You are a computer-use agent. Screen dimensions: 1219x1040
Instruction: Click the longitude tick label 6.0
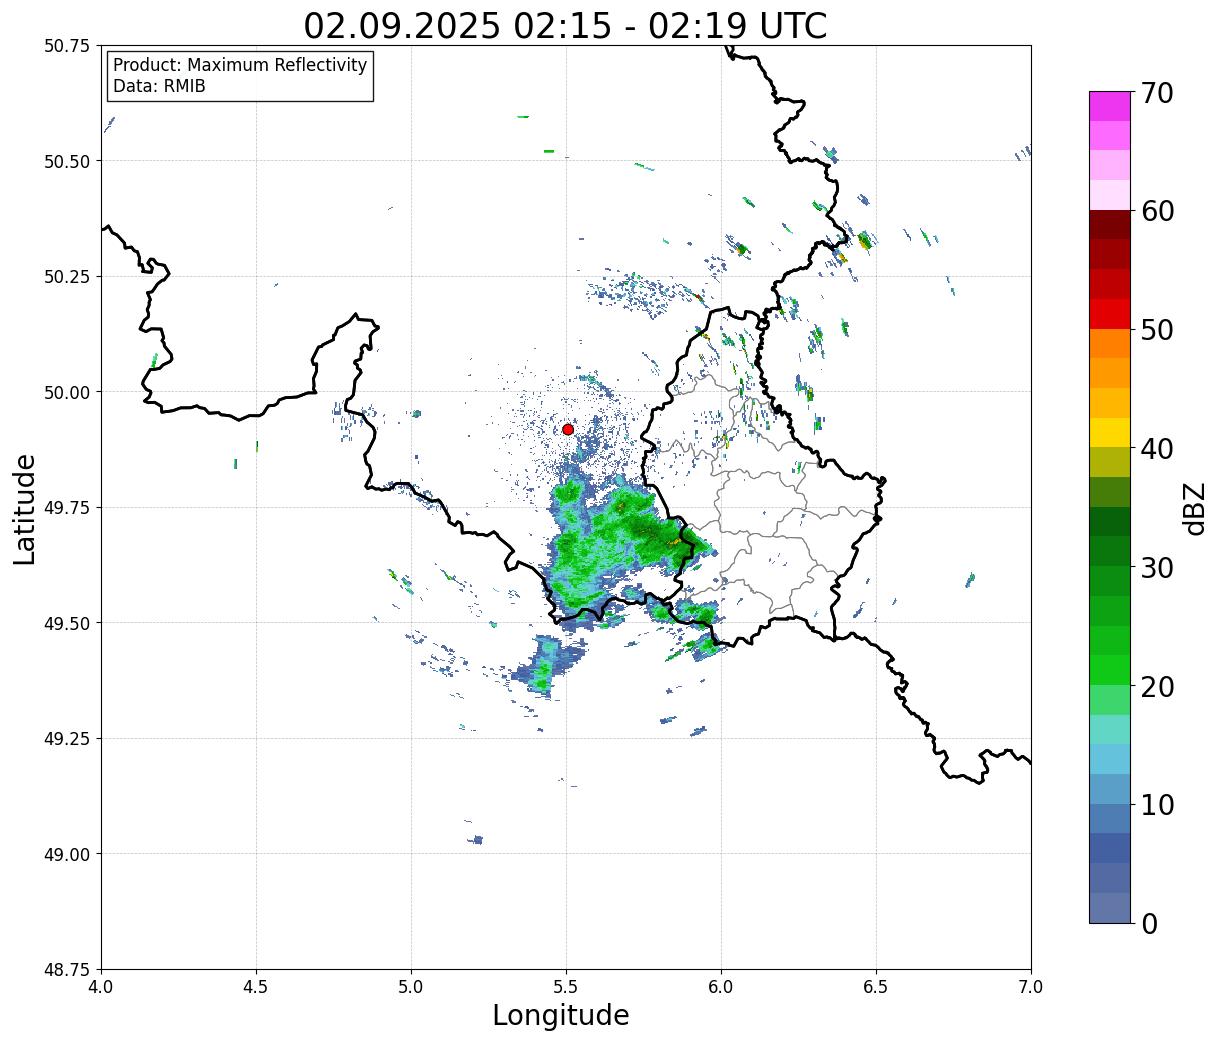(x=721, y=987)
